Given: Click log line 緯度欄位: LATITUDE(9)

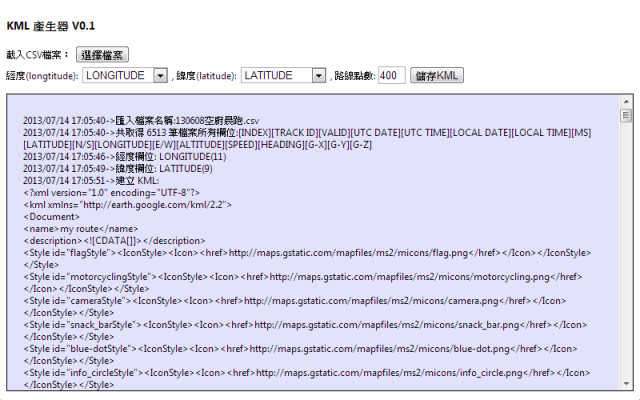Looking at the screenshot, I should point(118,169).
